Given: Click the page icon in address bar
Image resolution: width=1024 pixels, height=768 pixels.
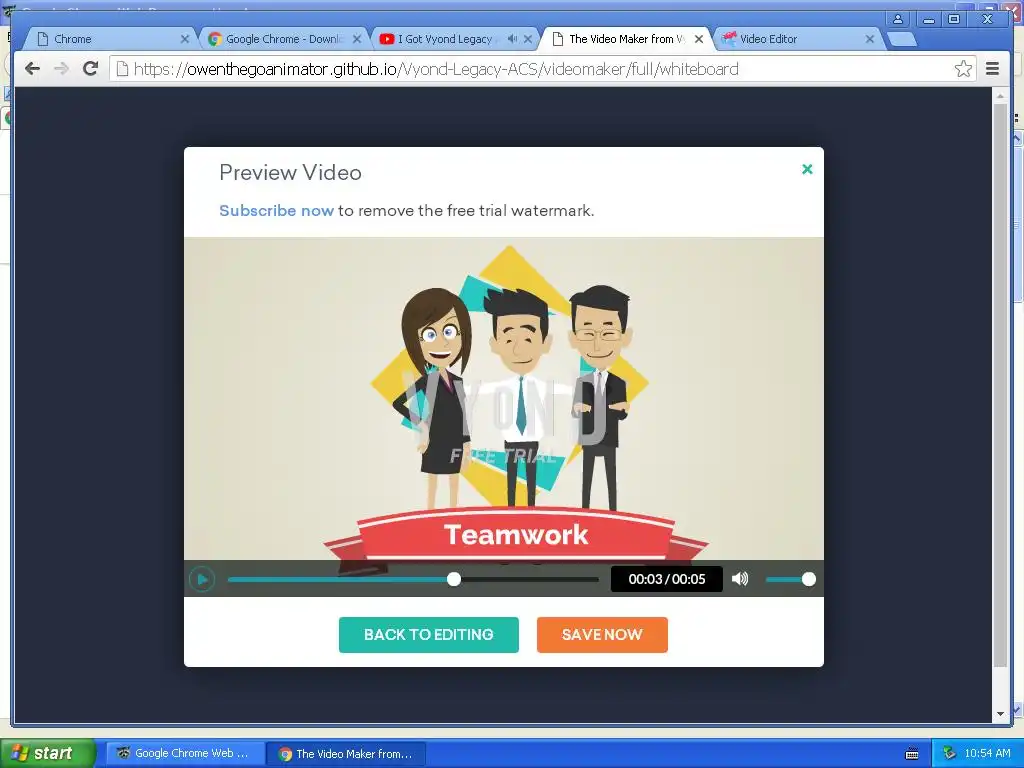Looking at the screenshot, I should point(122,69).
